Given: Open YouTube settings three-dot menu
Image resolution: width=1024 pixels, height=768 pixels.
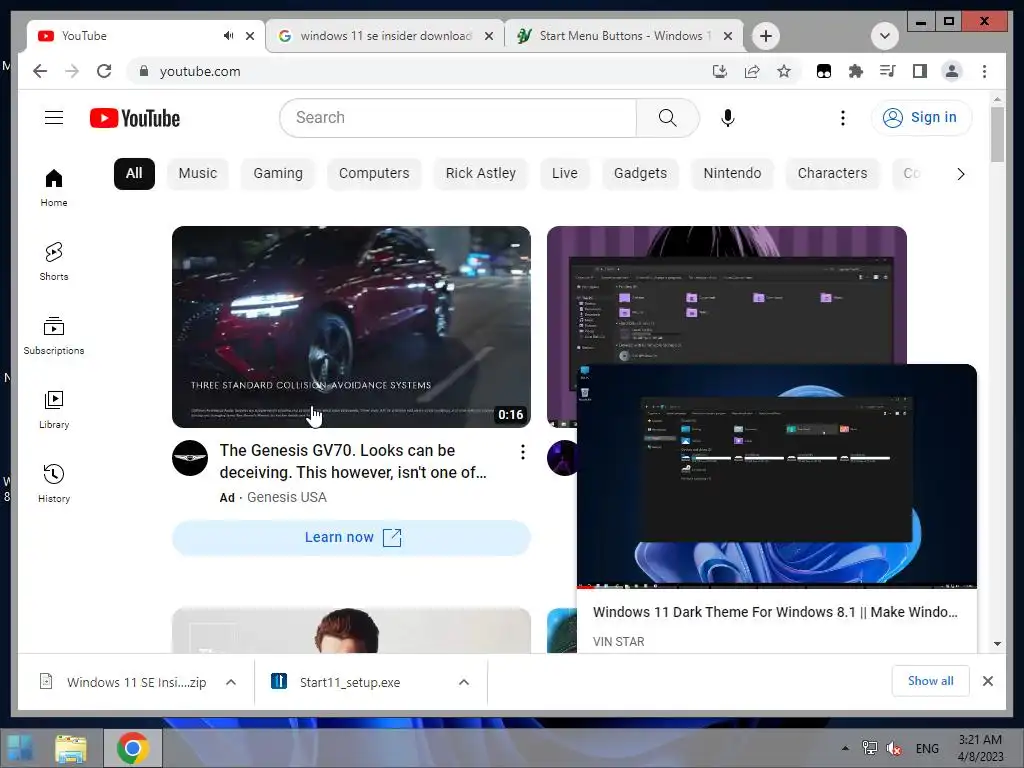Looking at the screenshot, I should (842, 118).
